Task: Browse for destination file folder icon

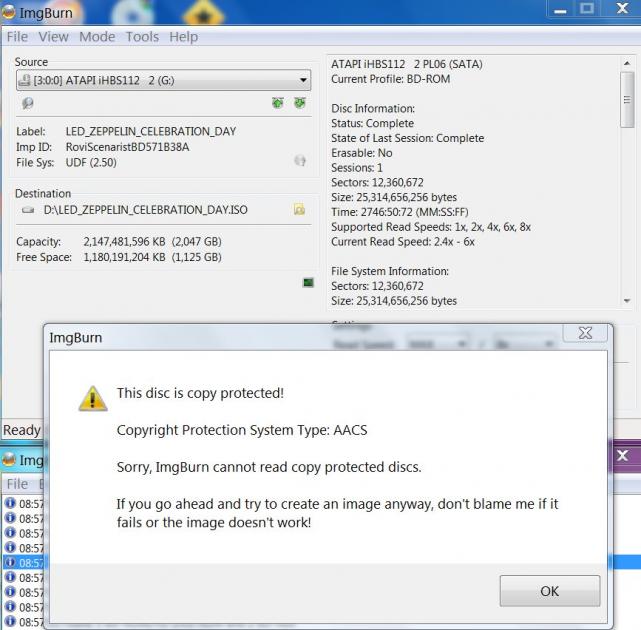Action: 299,209
